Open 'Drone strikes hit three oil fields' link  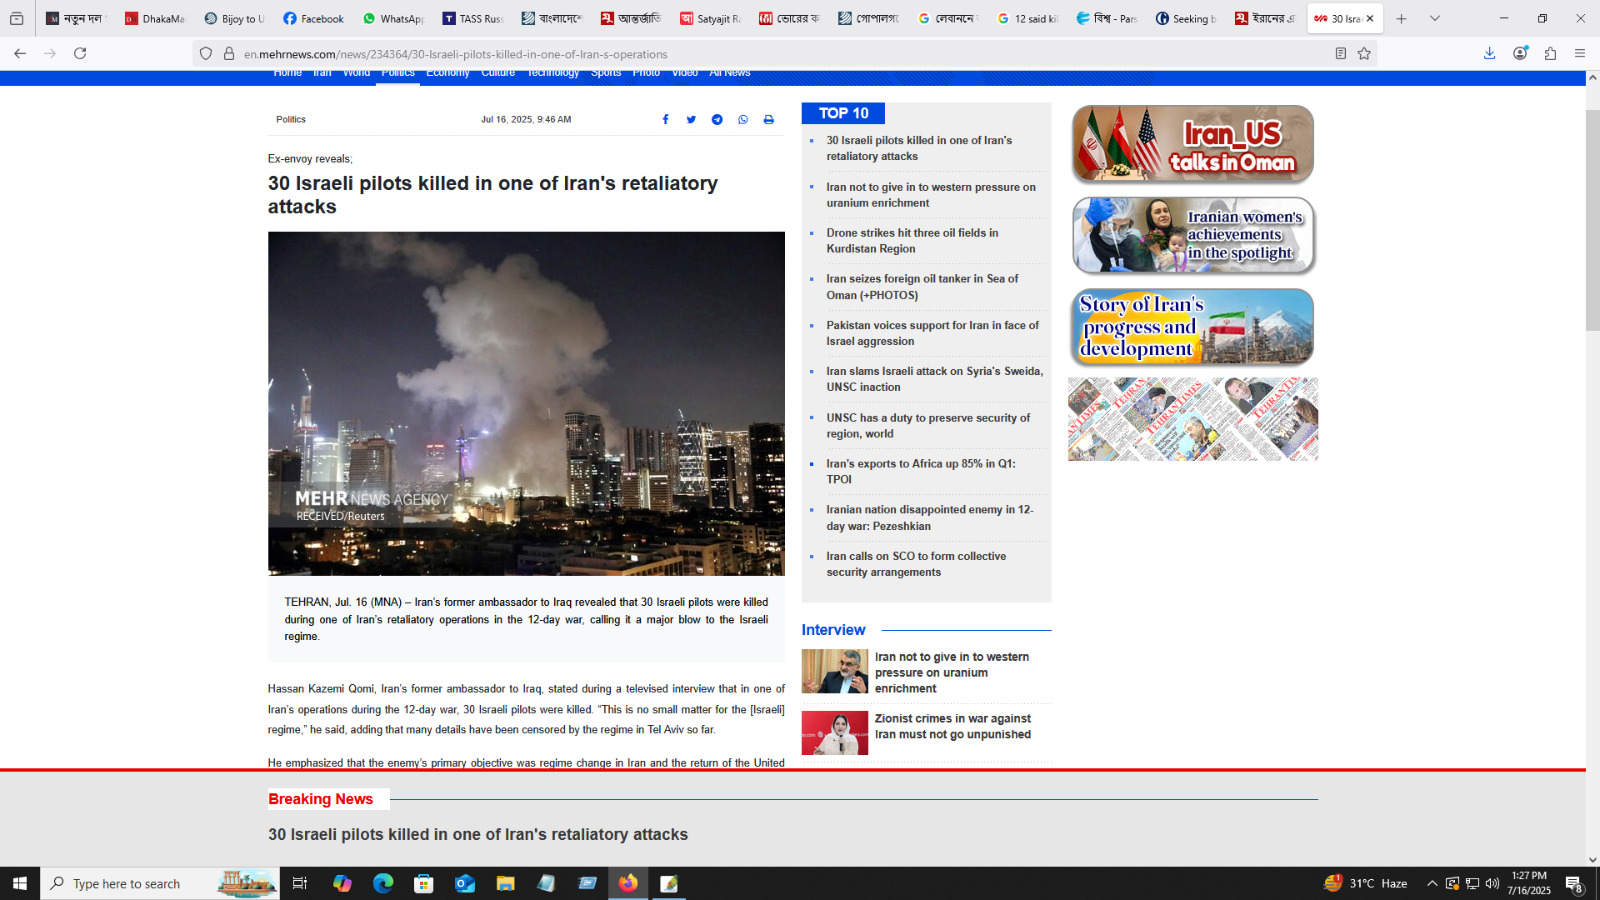pyautogui.click(x=911, y=241)
